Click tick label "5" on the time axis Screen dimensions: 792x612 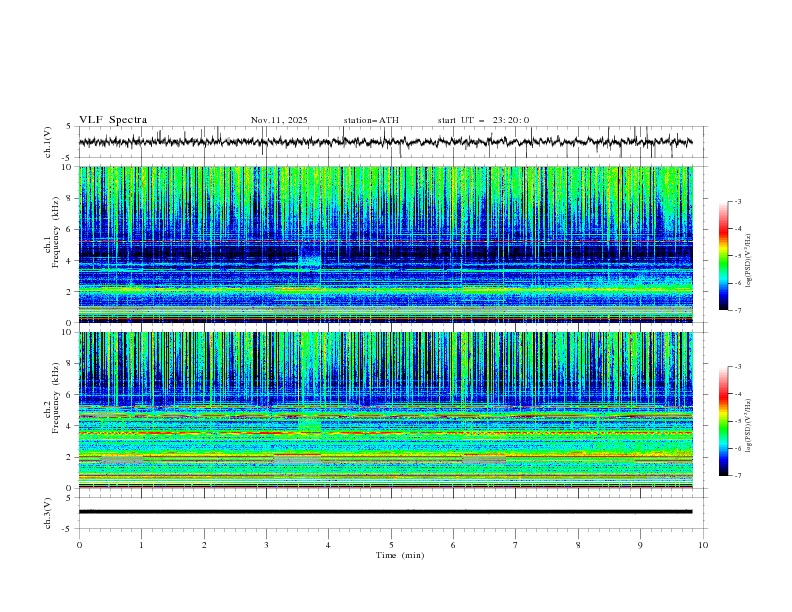click(391, 545)
